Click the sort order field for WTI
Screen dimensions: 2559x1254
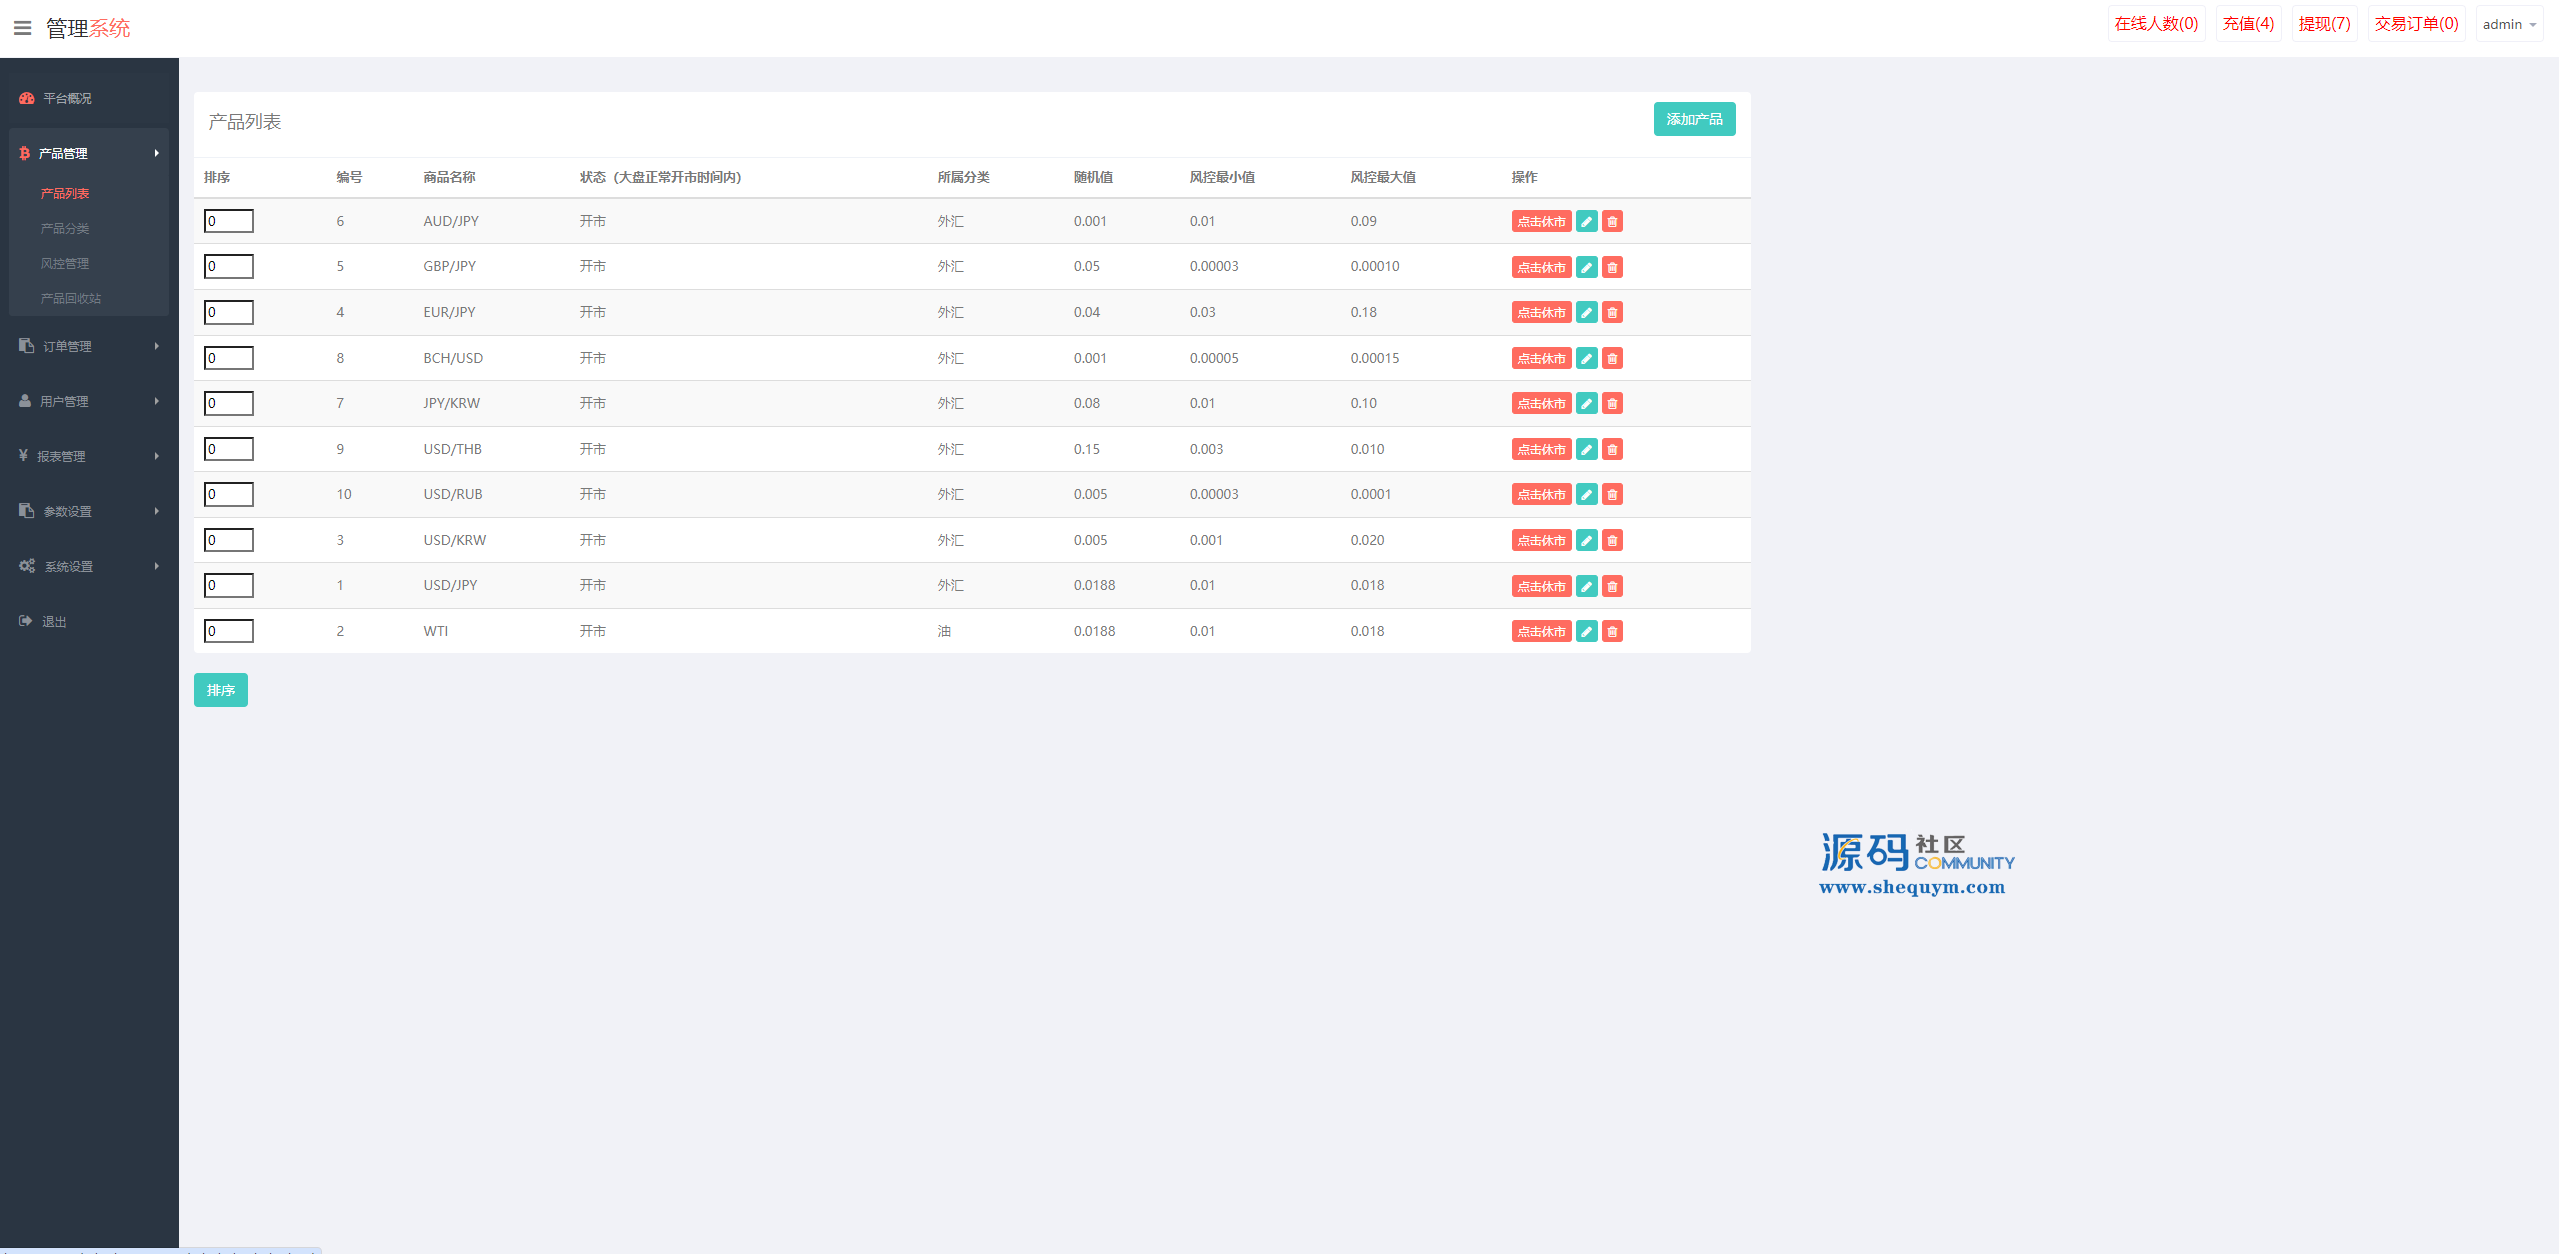coord(229,631)
